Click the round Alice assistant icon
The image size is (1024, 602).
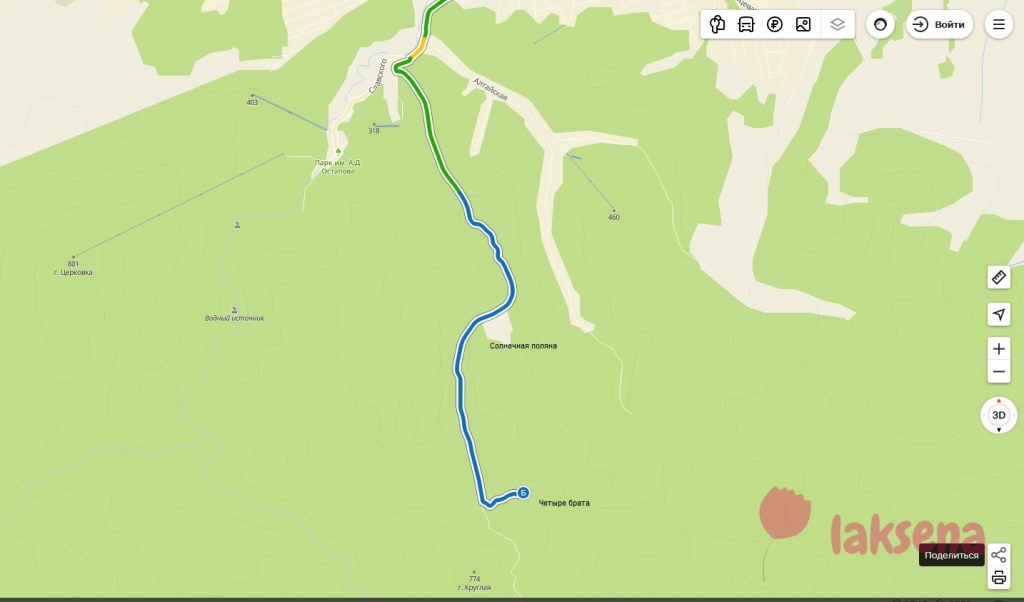(880, 25)
